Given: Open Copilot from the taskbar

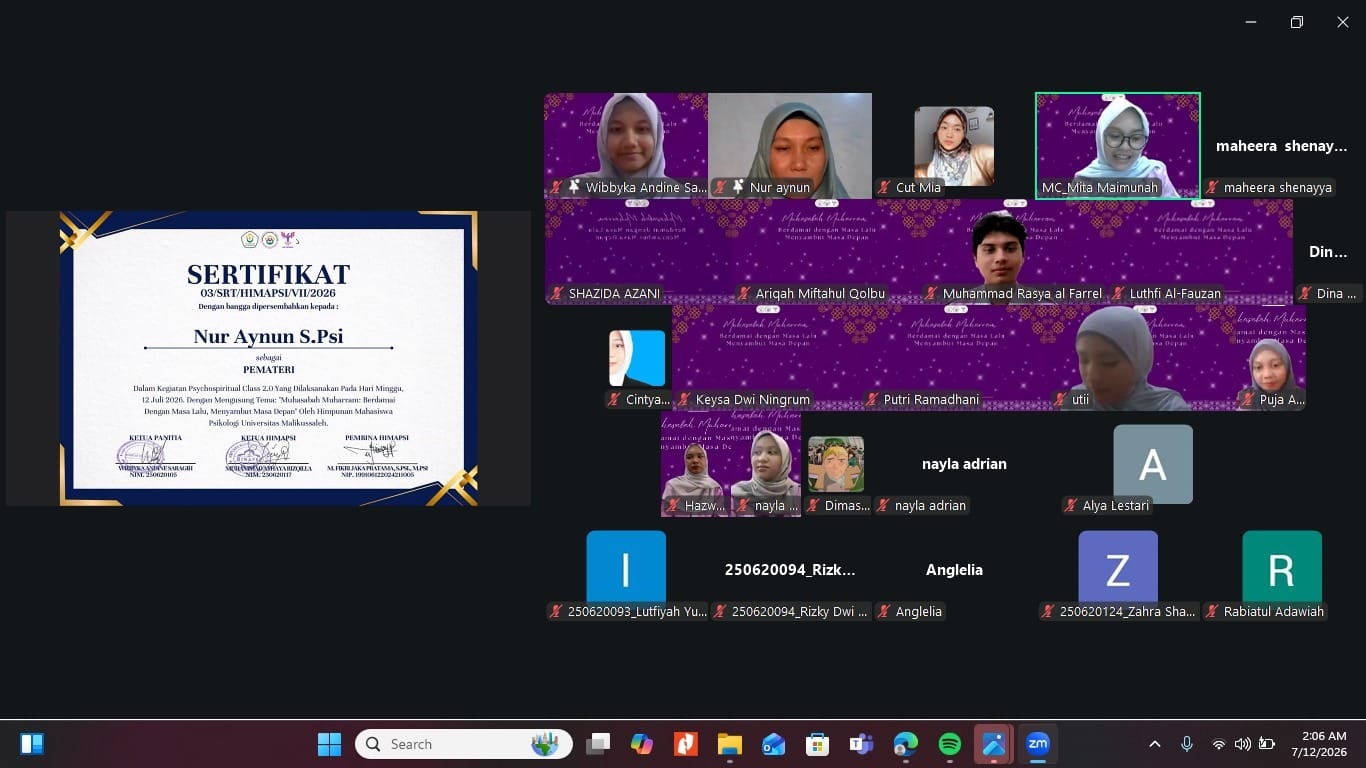Looking at the screenshot, I should [x=641, y=743].
